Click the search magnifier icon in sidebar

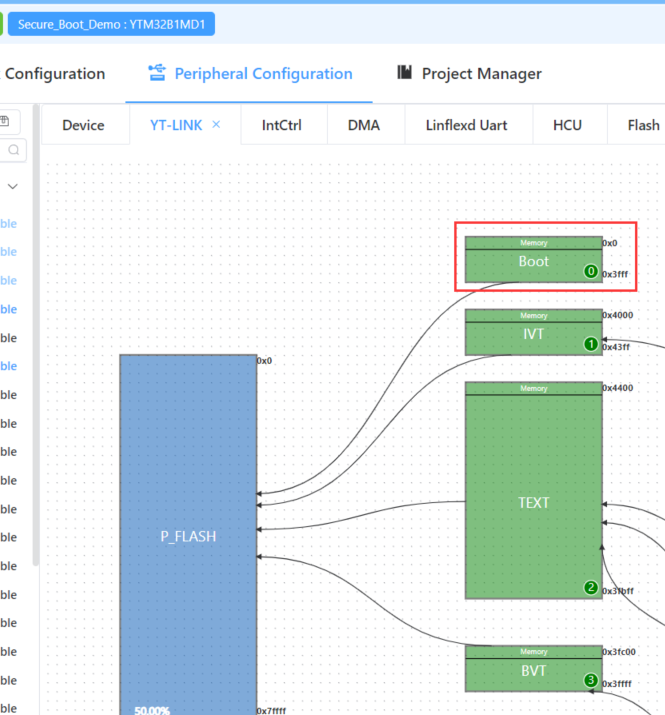tap(14, 150)
